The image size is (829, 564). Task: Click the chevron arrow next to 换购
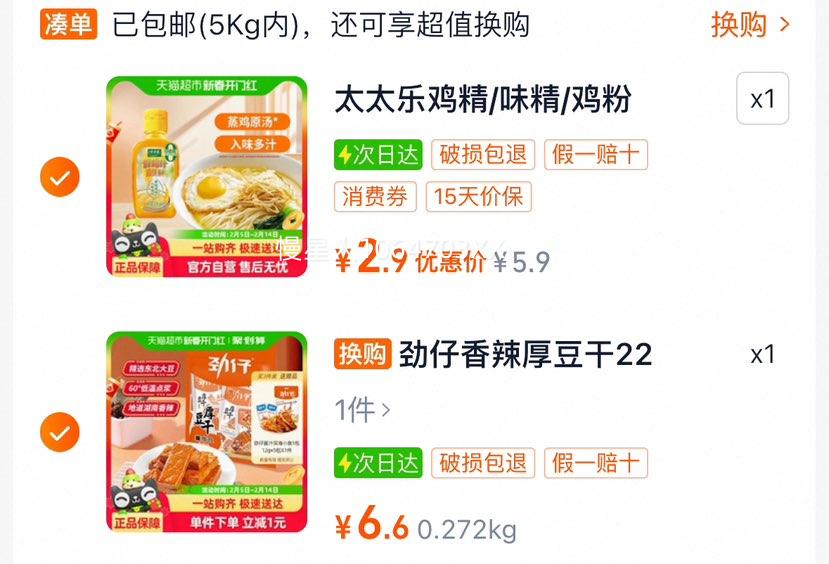coord(785,24)
